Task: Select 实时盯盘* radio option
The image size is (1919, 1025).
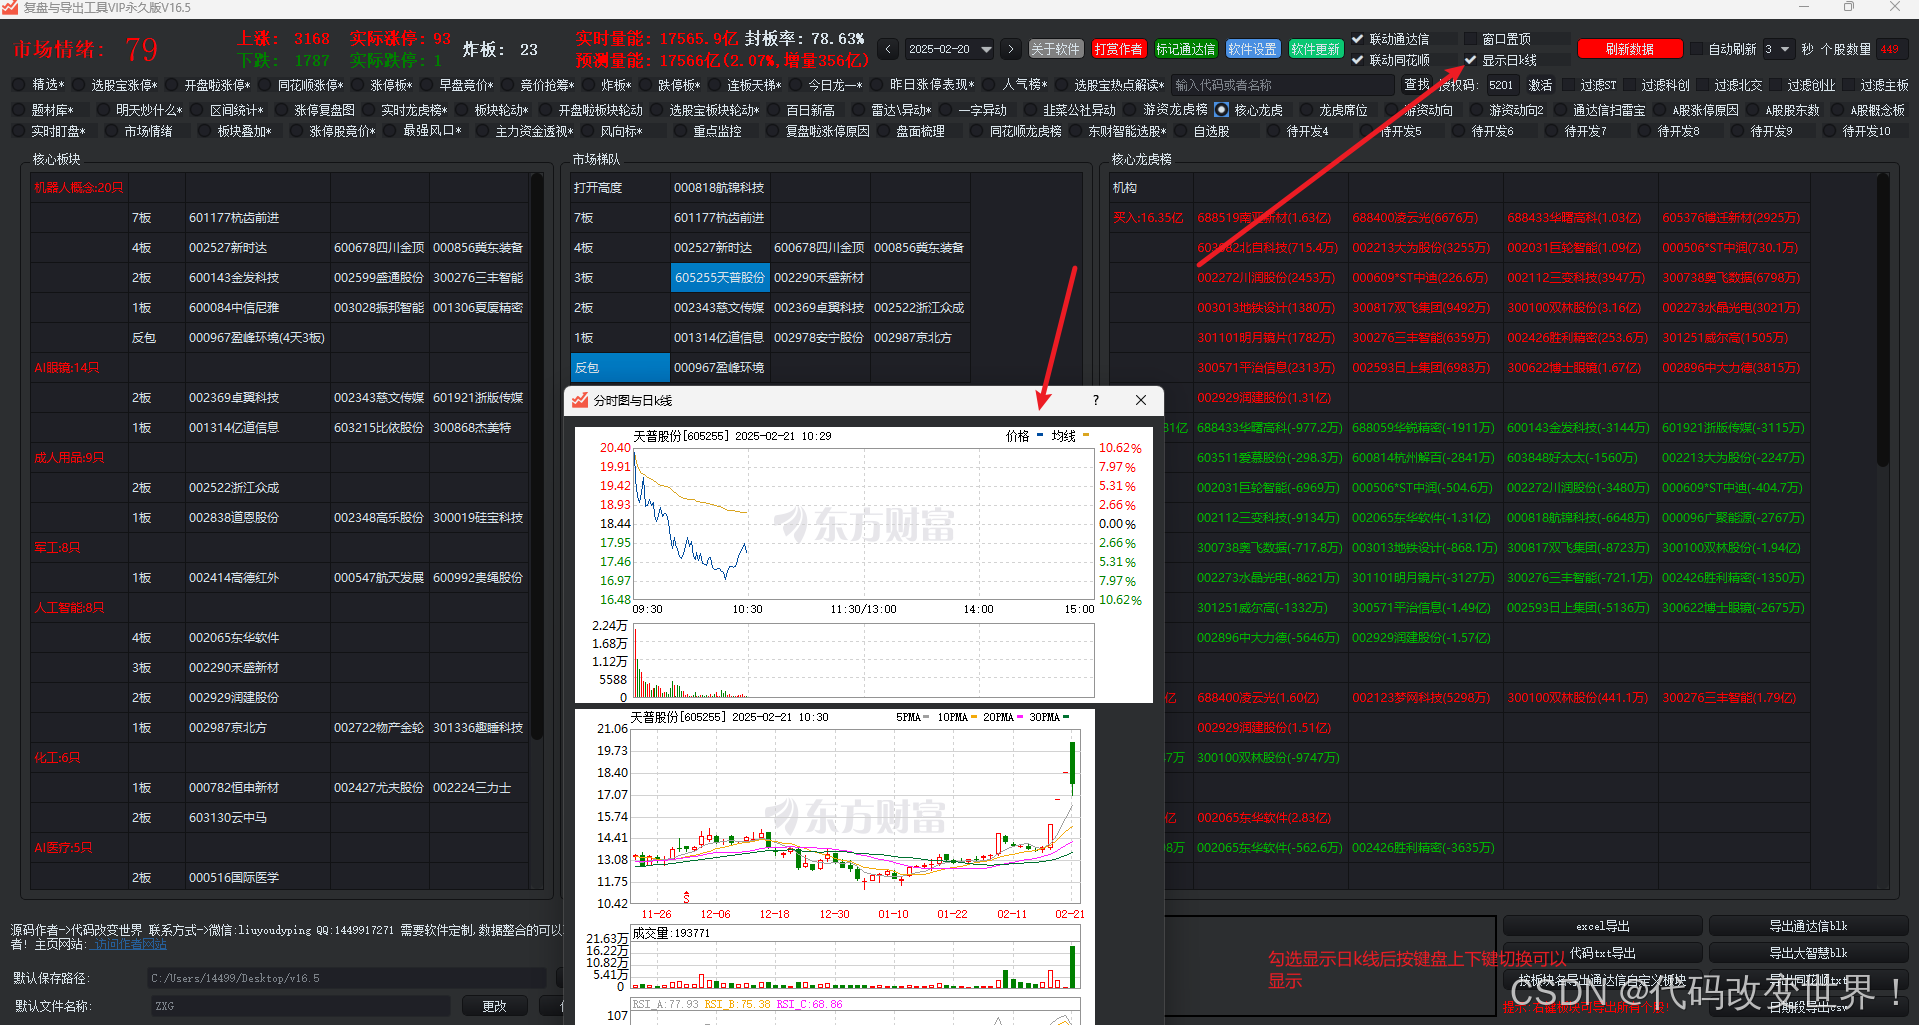Action: click(x=19, y=131)
